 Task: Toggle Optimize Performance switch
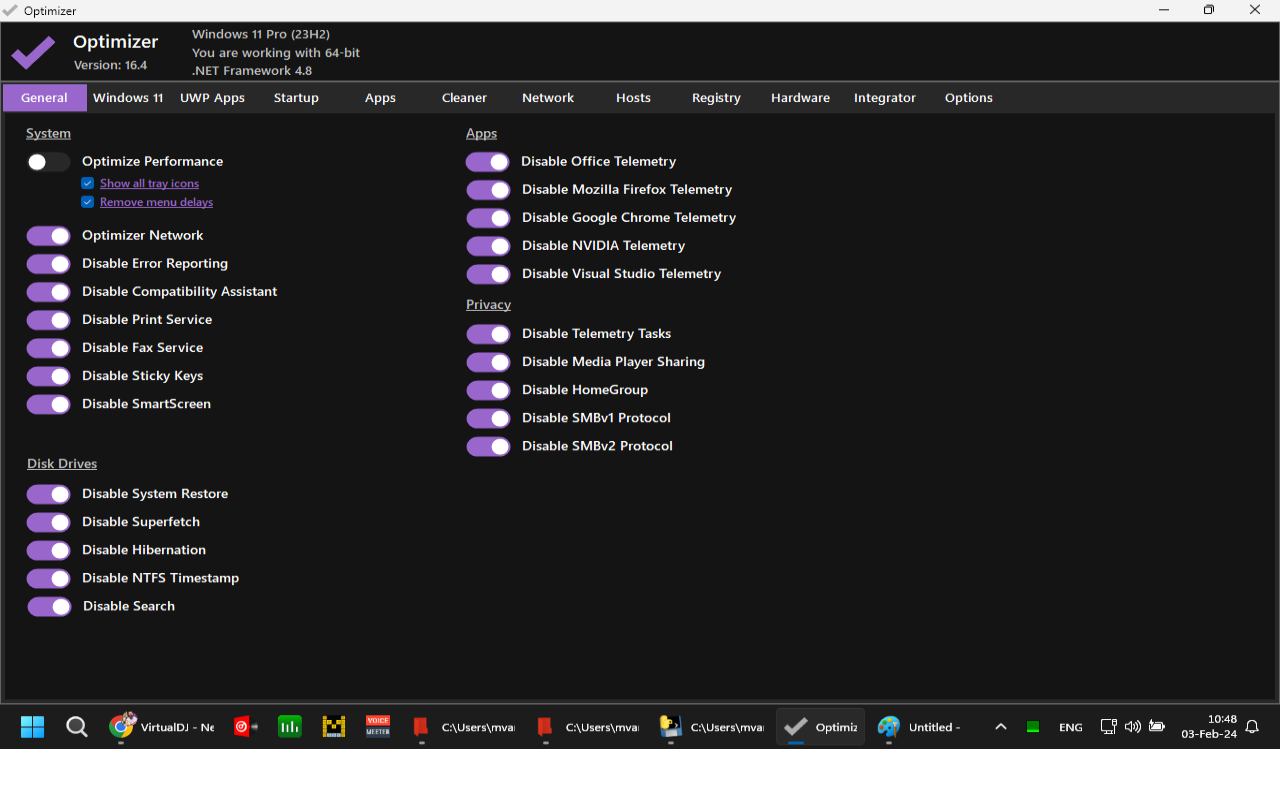(48, 162)
